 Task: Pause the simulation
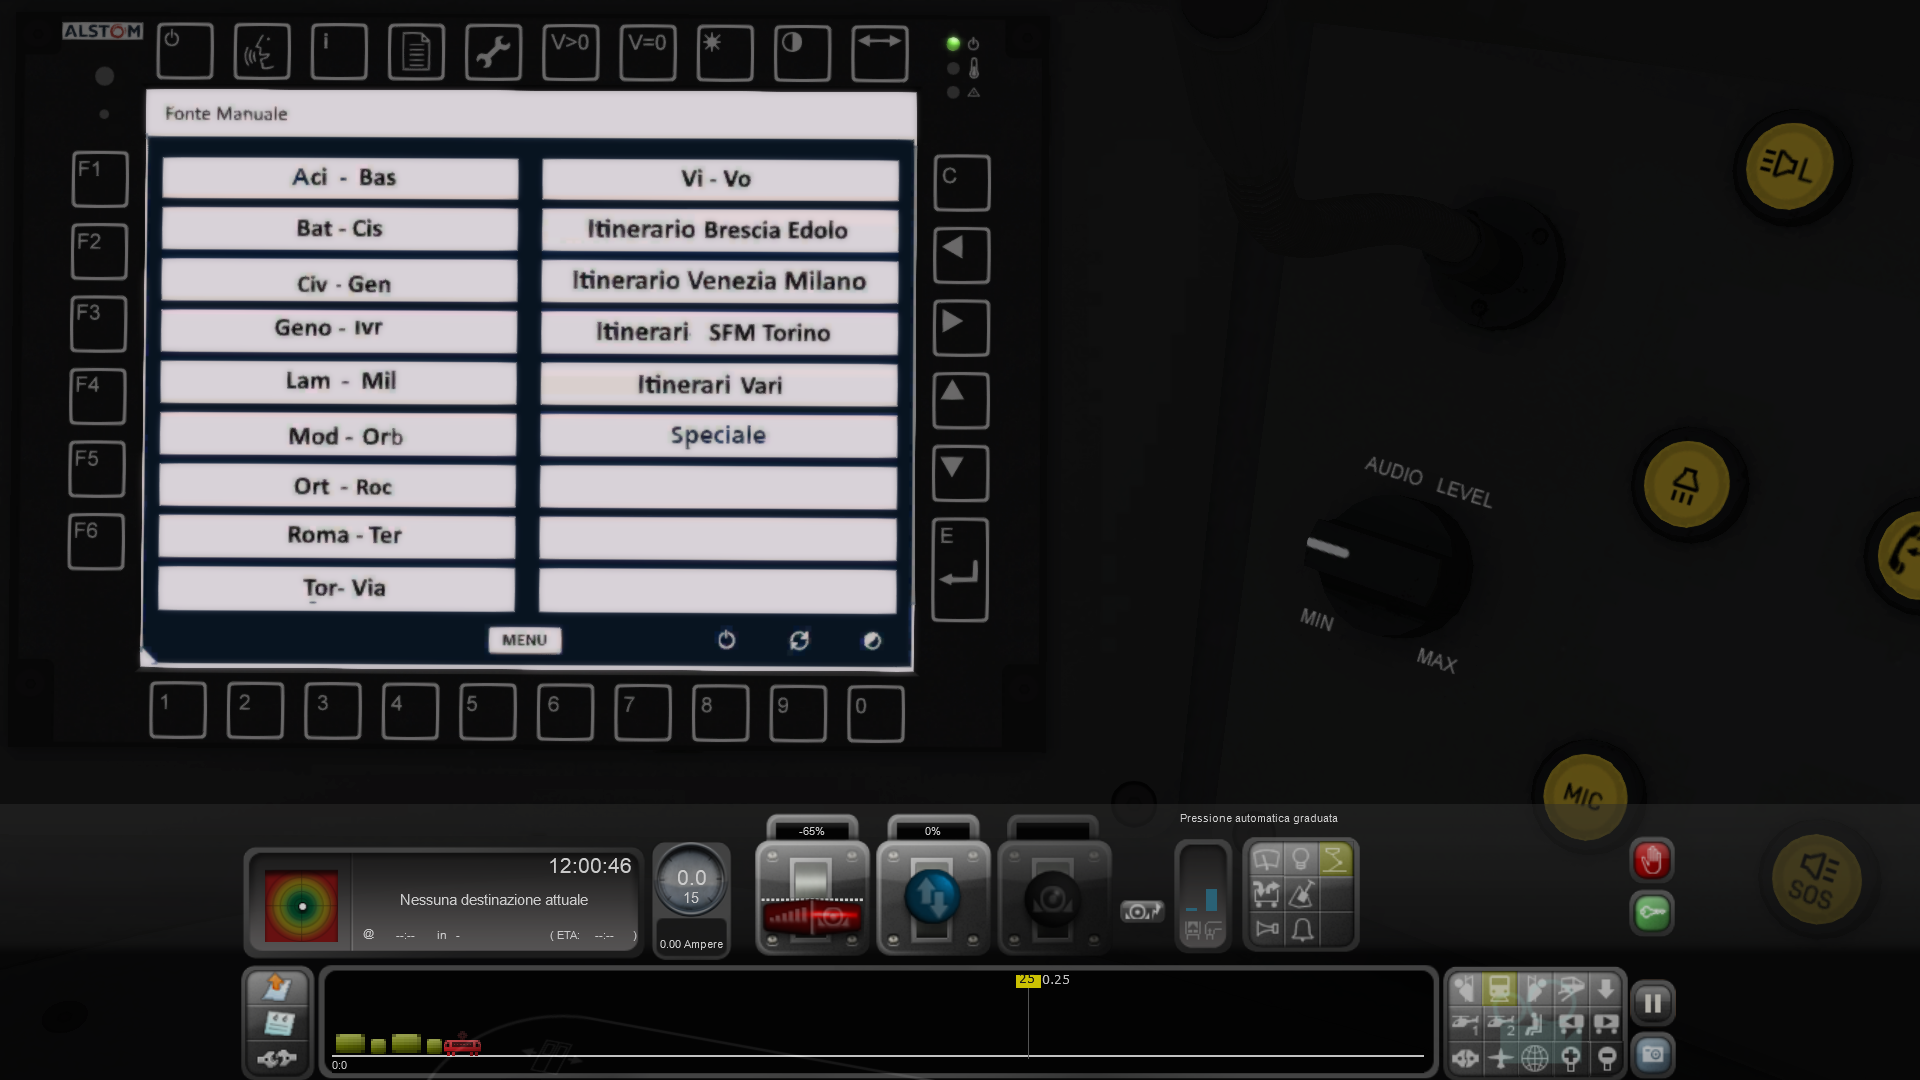(x=1653, y=1003)
